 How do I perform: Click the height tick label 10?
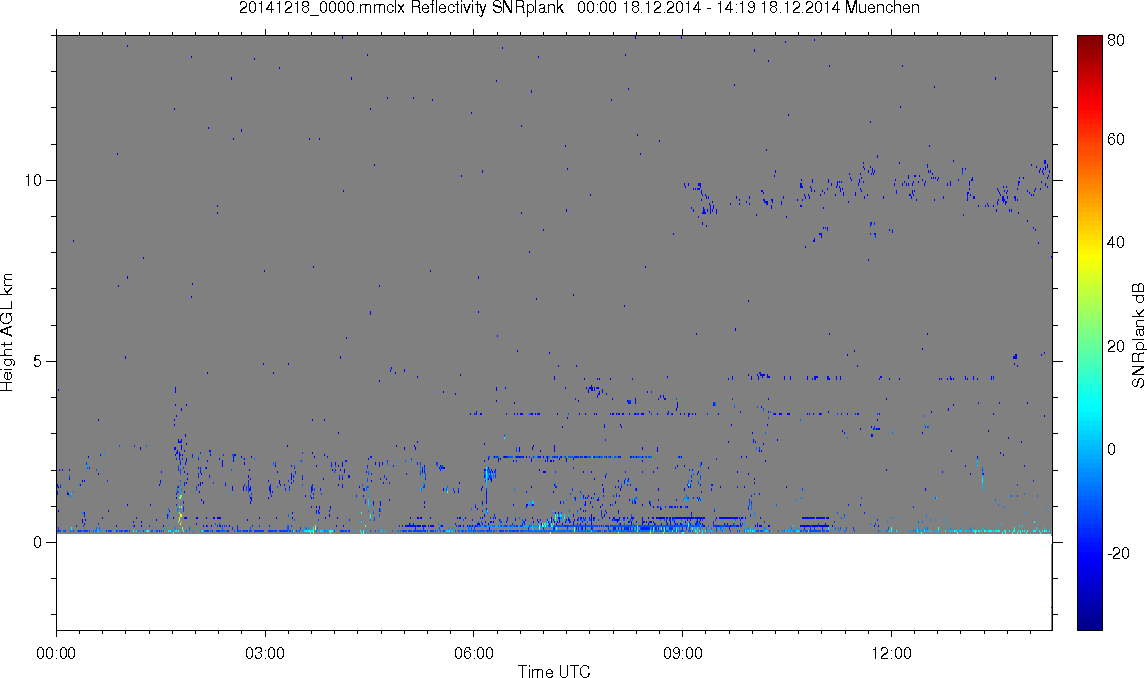click(32, 181)
